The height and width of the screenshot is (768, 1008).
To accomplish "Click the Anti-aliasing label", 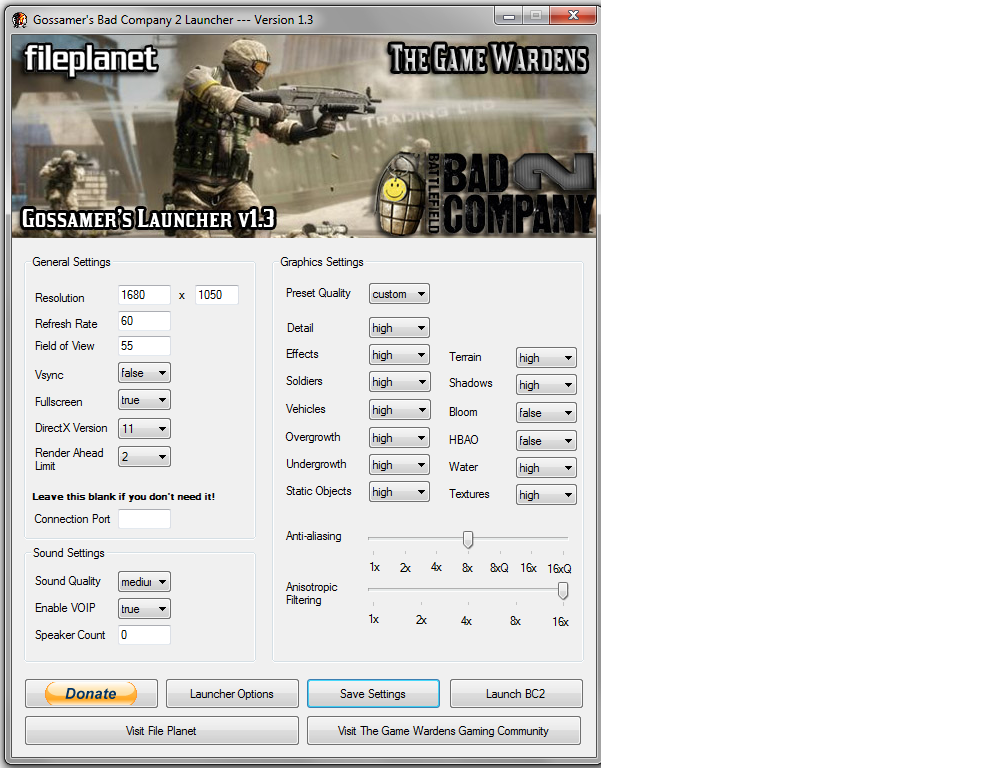I will point(314,536).
